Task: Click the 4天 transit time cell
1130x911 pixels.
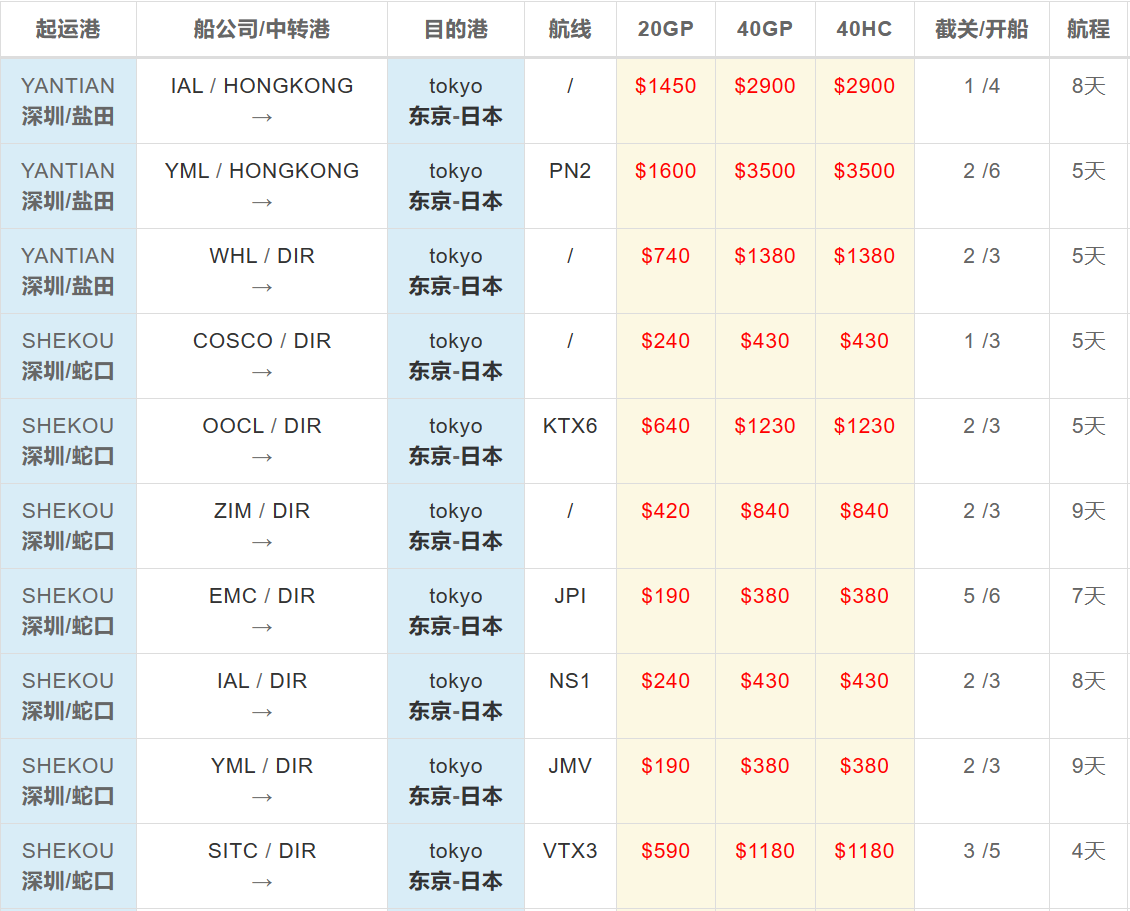Action: [x=1088, y=851]
